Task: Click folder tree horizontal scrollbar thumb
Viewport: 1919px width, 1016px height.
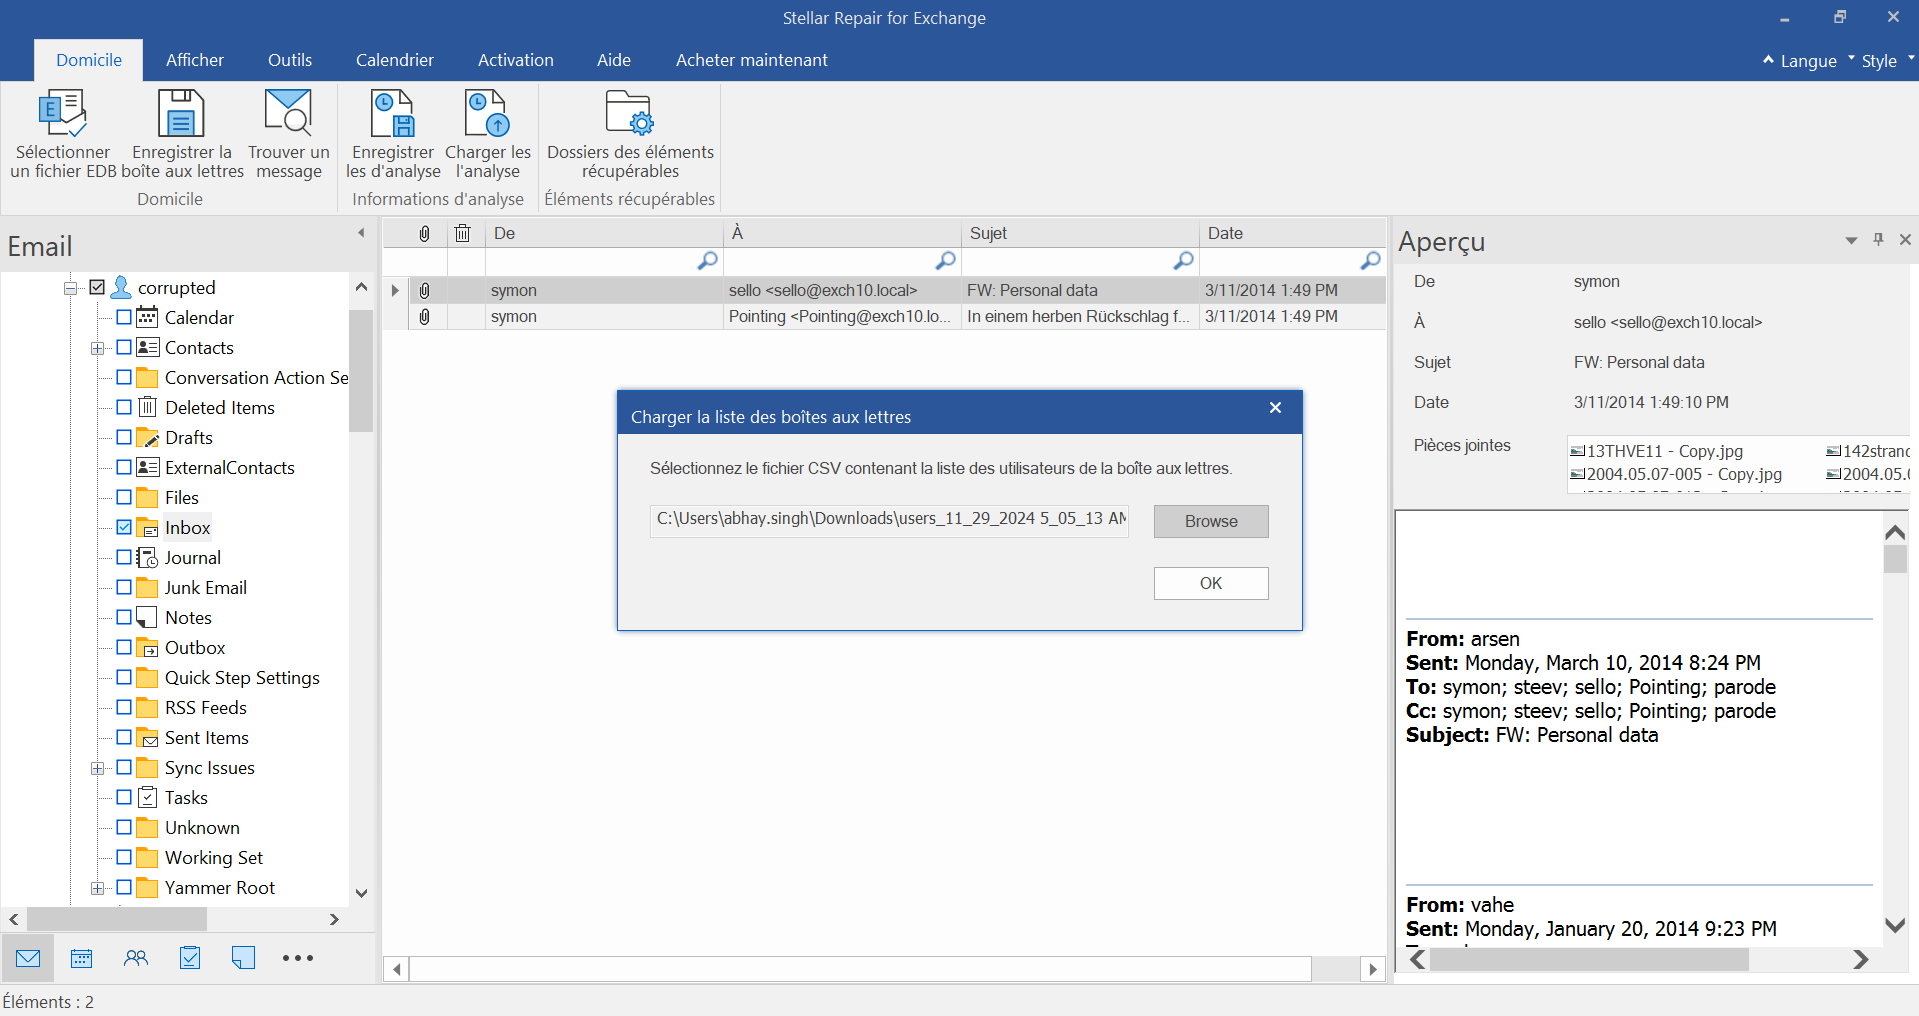Action: (x=117, y=919)
